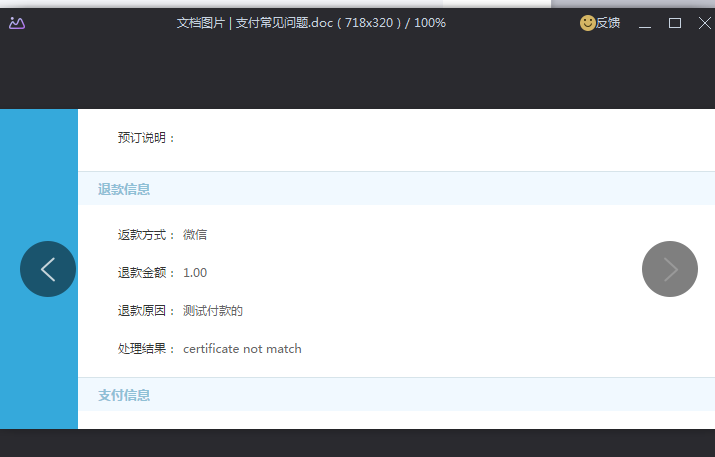Maximize the image viewer window

[675, 23]
